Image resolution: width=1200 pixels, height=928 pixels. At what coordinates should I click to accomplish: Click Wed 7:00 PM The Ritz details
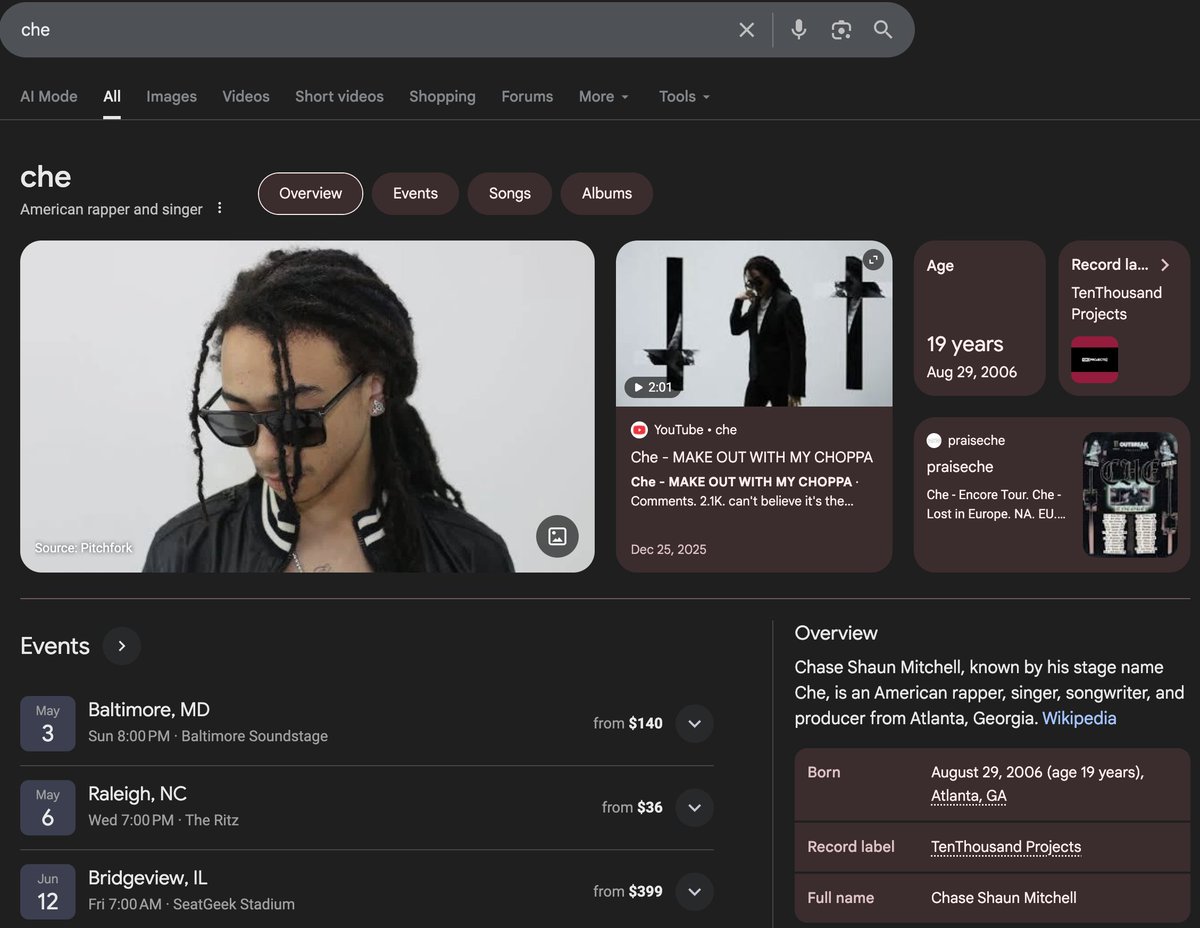pos(164,820)
